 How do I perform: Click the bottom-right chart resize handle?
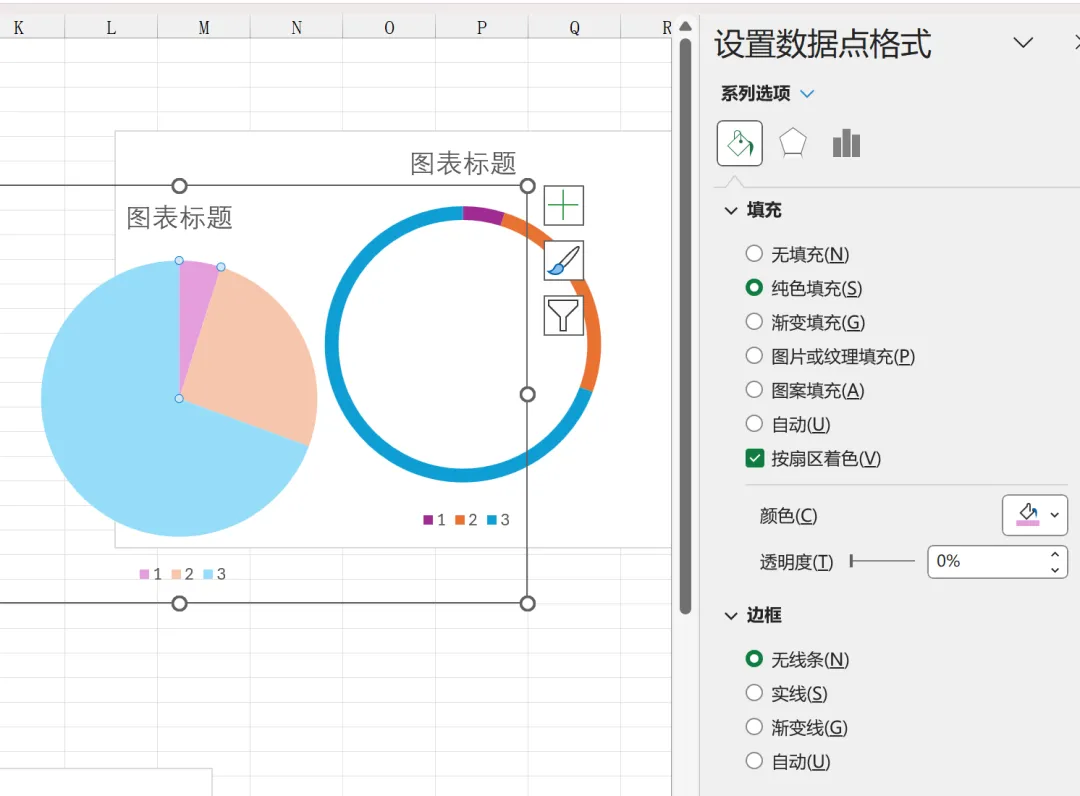tap(528, 604)
